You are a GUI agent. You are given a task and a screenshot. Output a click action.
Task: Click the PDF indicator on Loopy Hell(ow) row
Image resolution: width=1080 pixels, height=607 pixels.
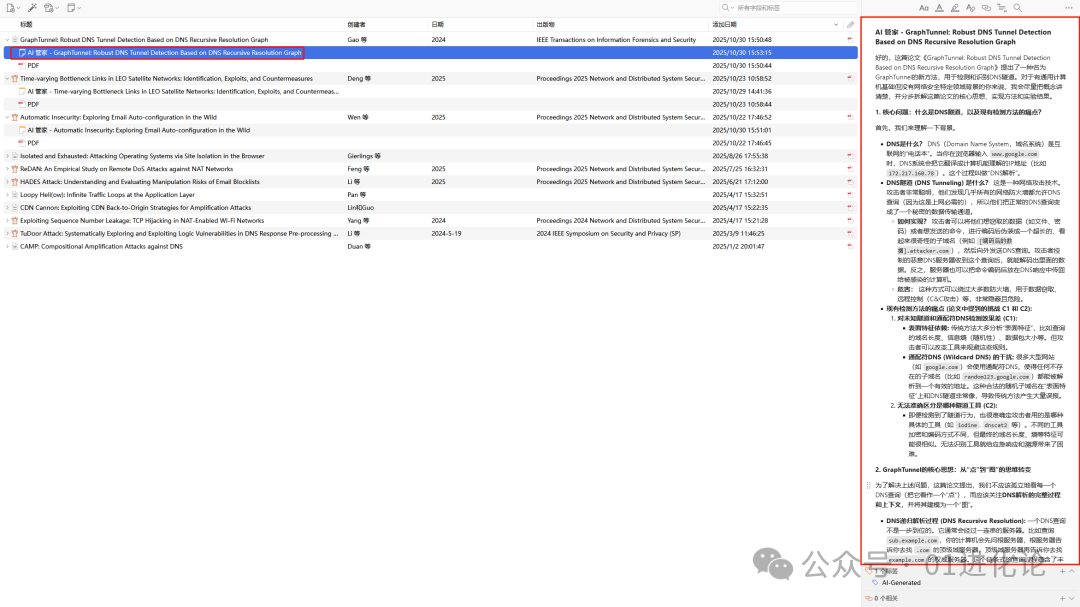click(x=850, y=195)
